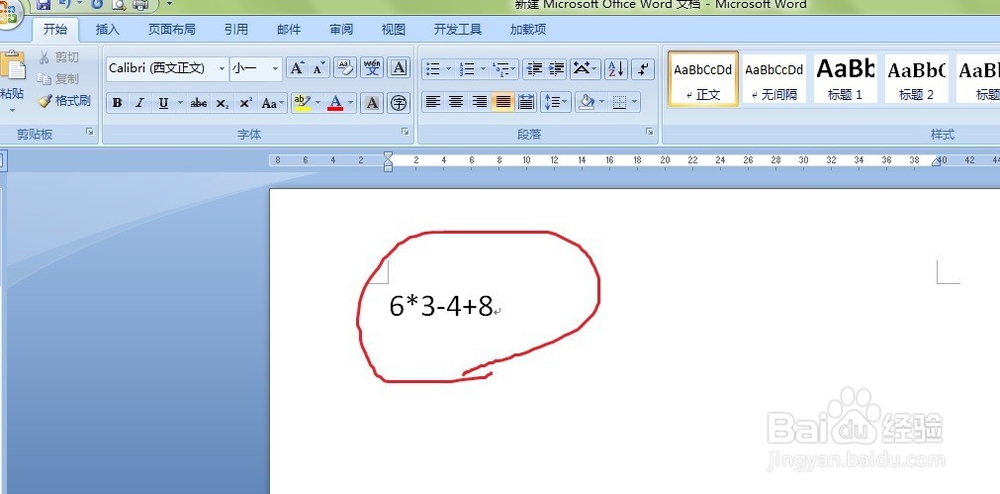
Task: Switch to the 邮件 tab
Action: click(x=289, y=29)
